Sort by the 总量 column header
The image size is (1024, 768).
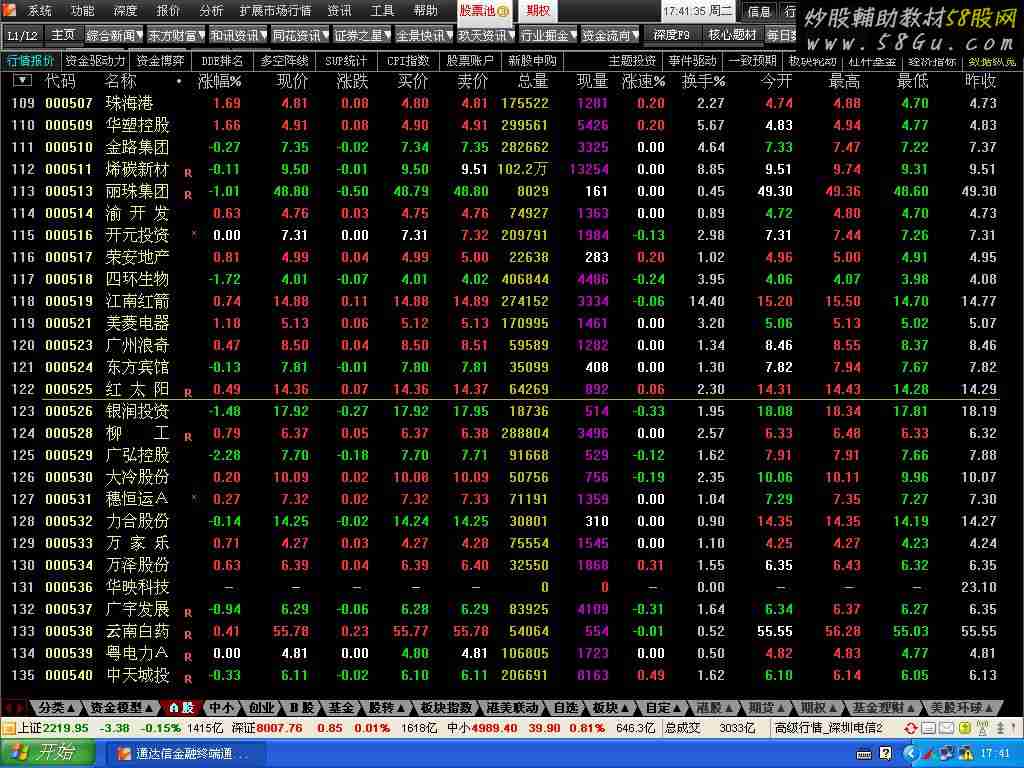533,81
